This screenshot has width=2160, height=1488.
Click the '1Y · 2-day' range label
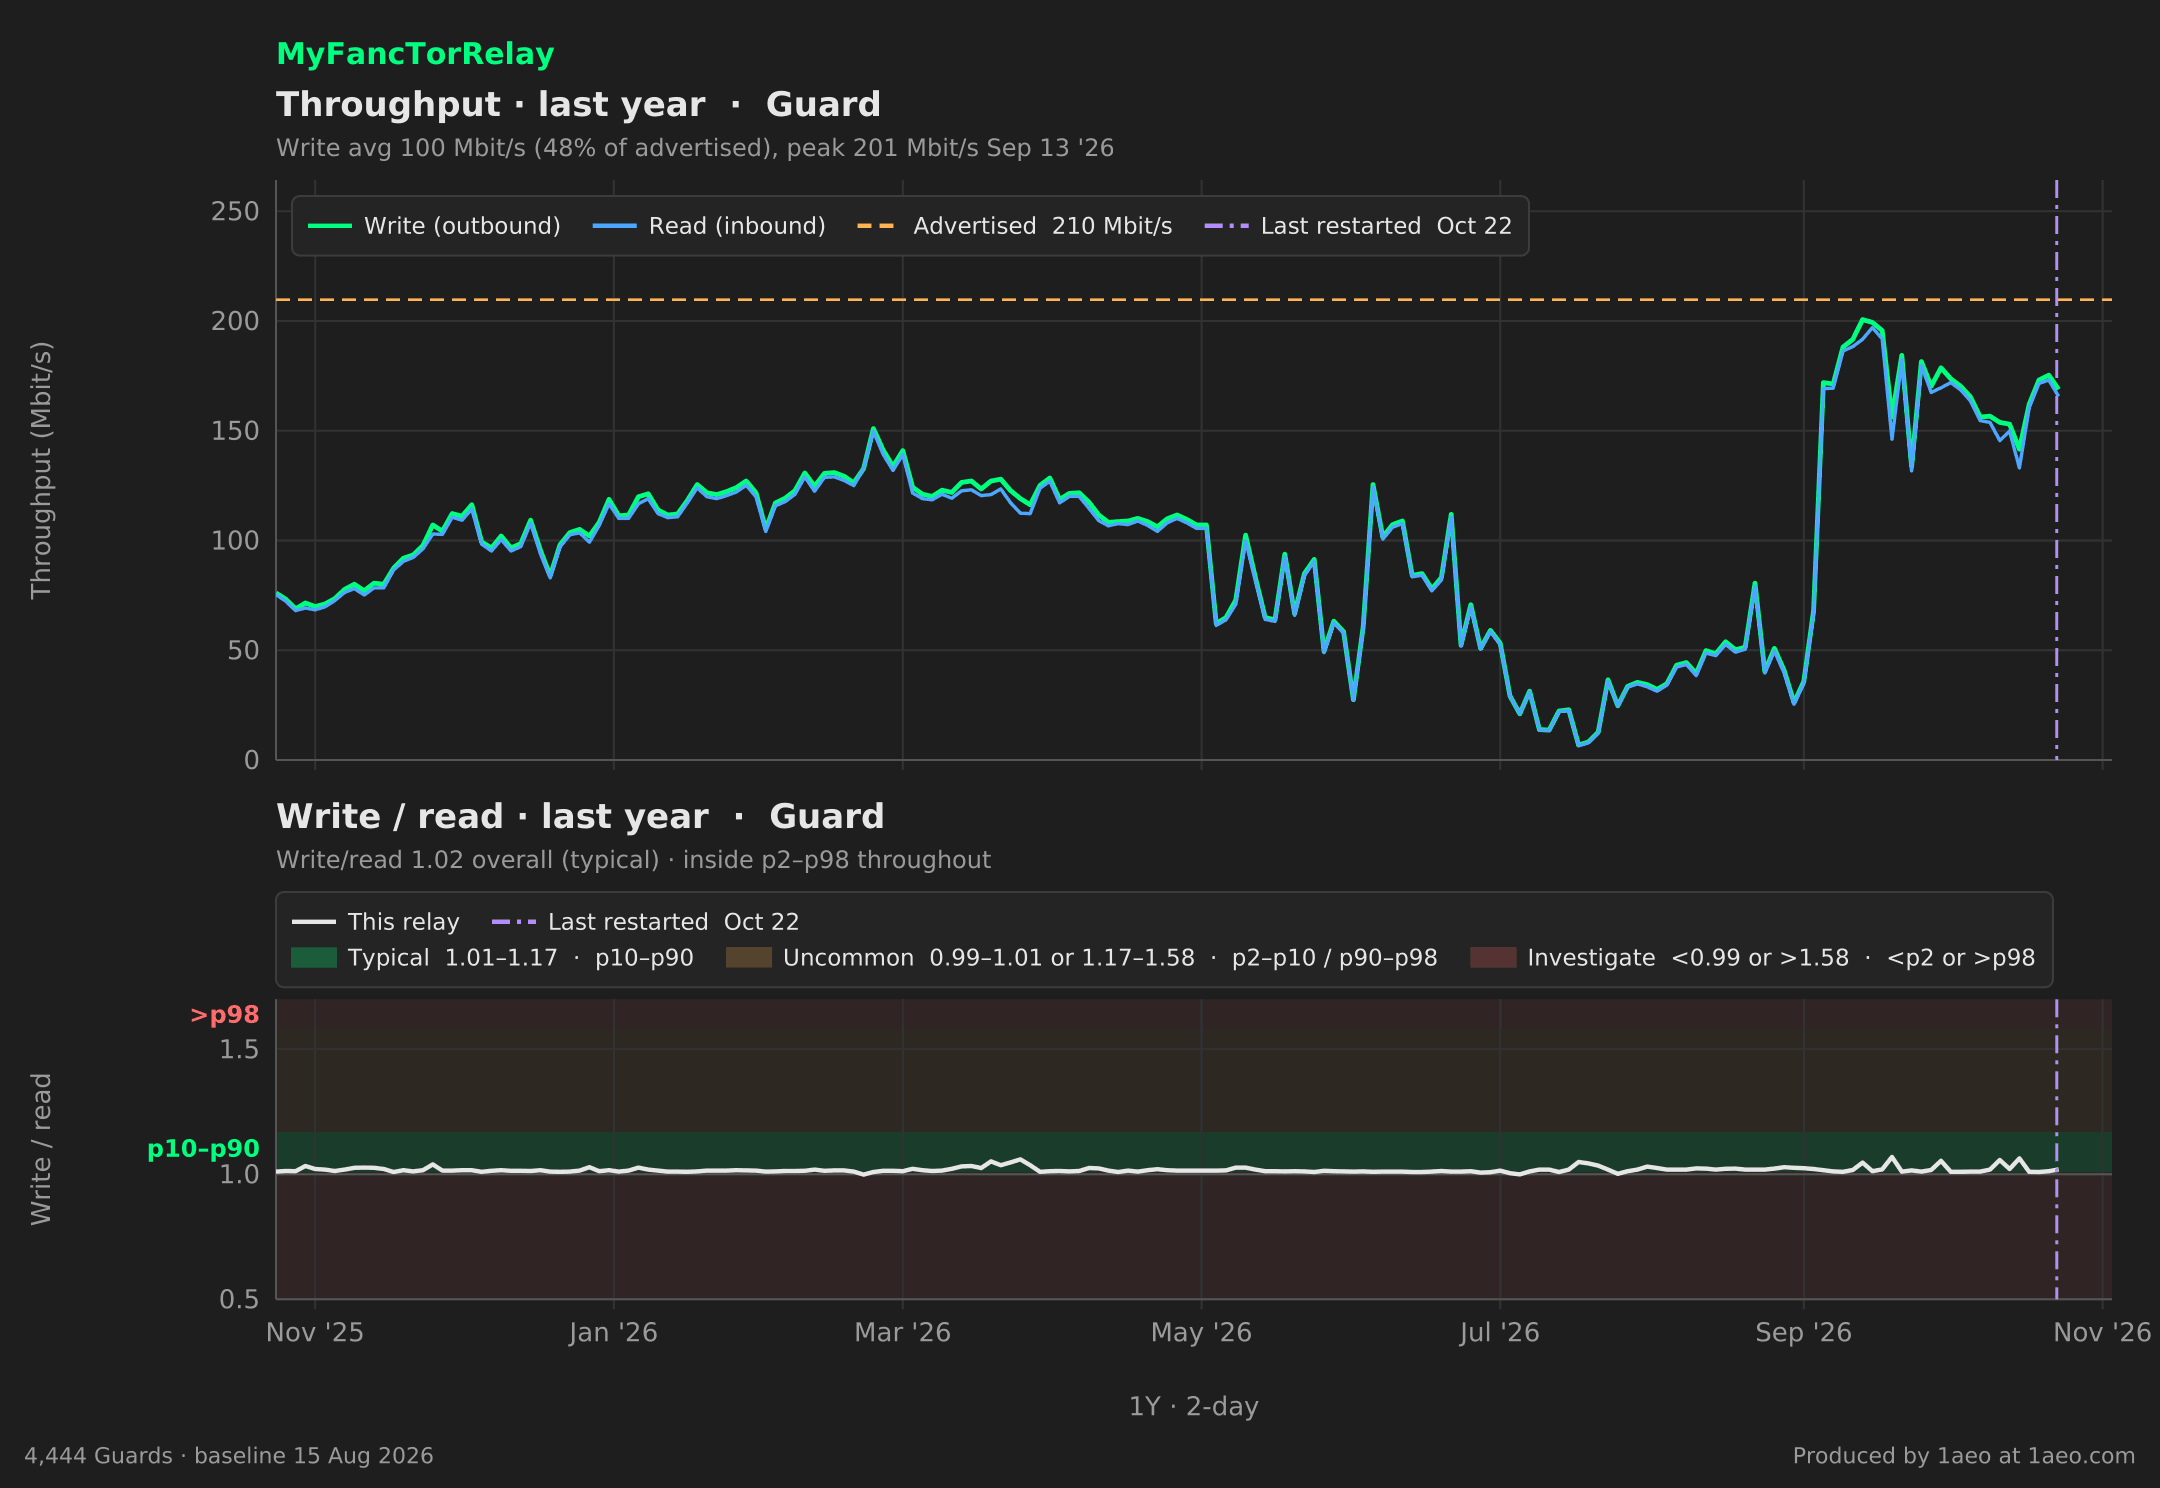[x=1194, y=1407]
